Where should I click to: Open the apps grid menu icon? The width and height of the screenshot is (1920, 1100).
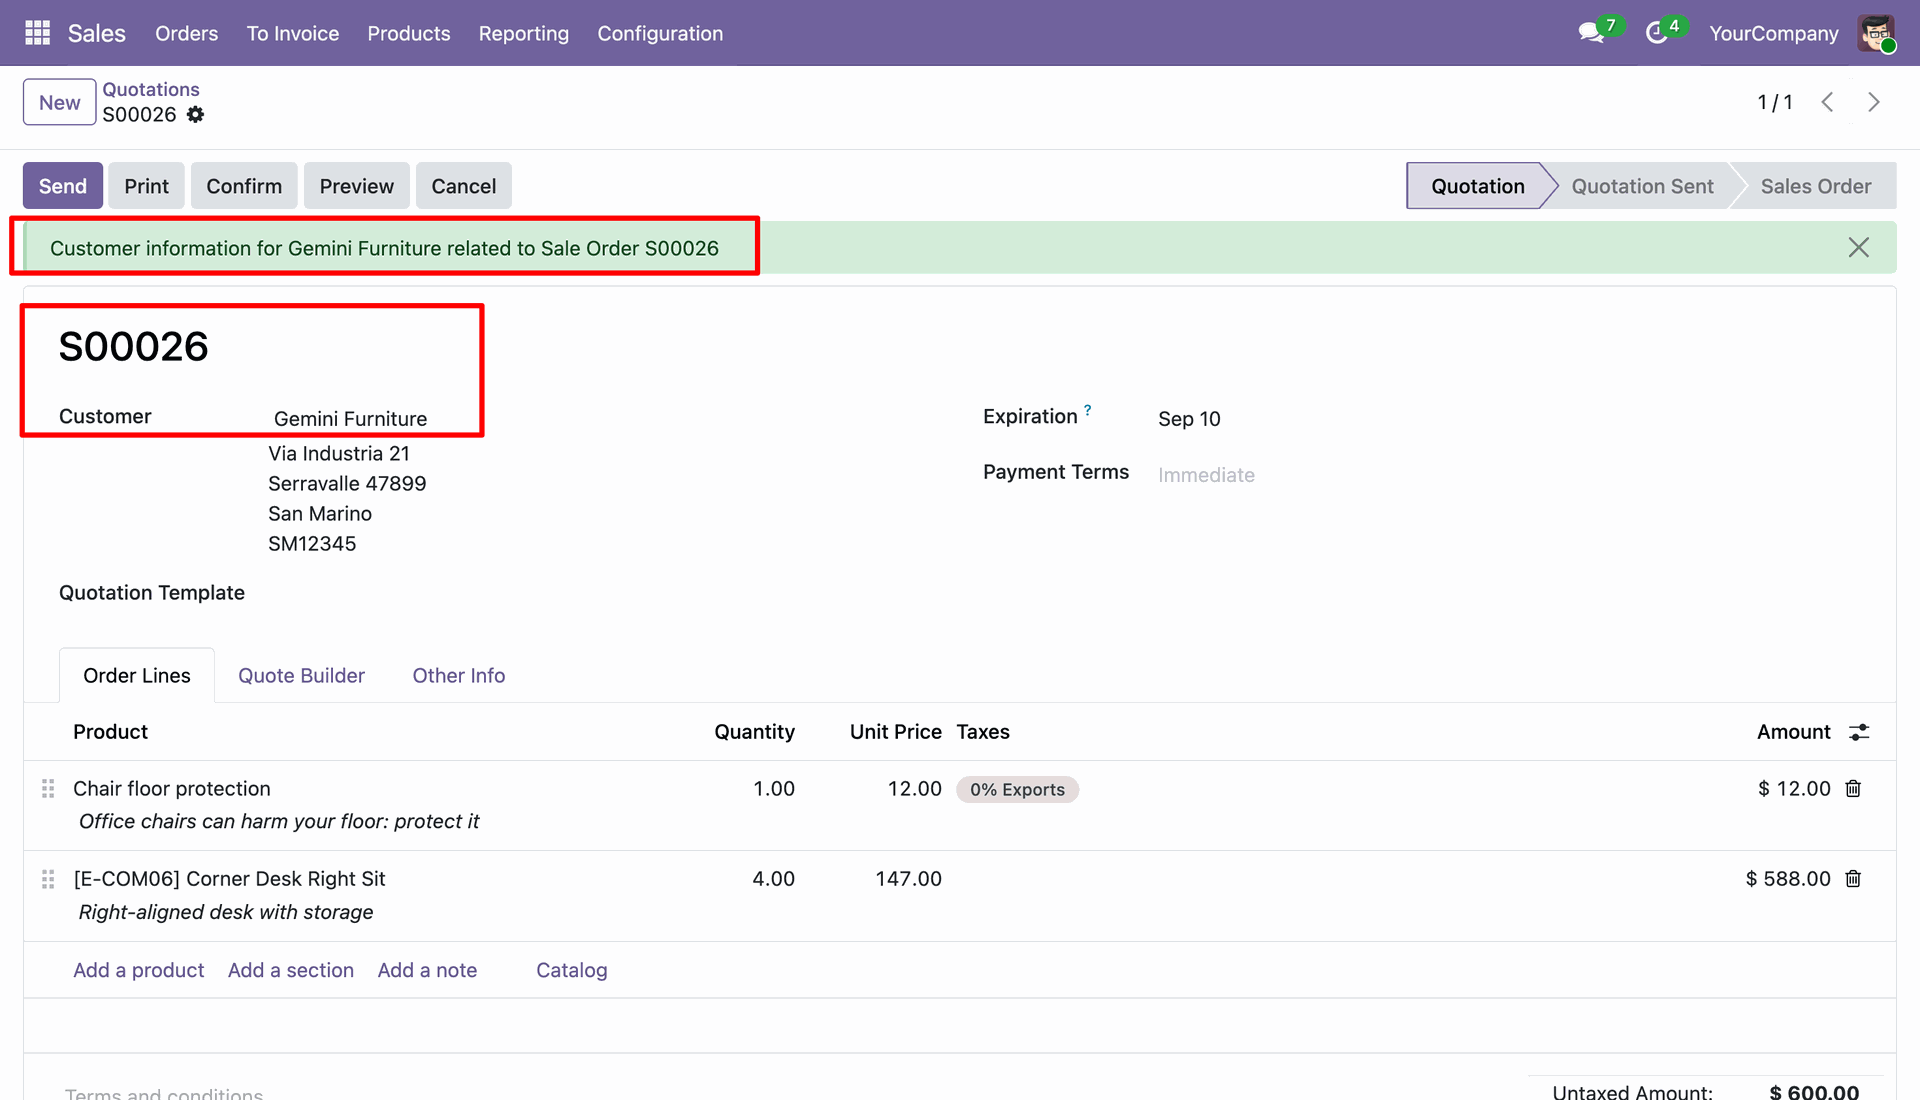click(37, 33)
